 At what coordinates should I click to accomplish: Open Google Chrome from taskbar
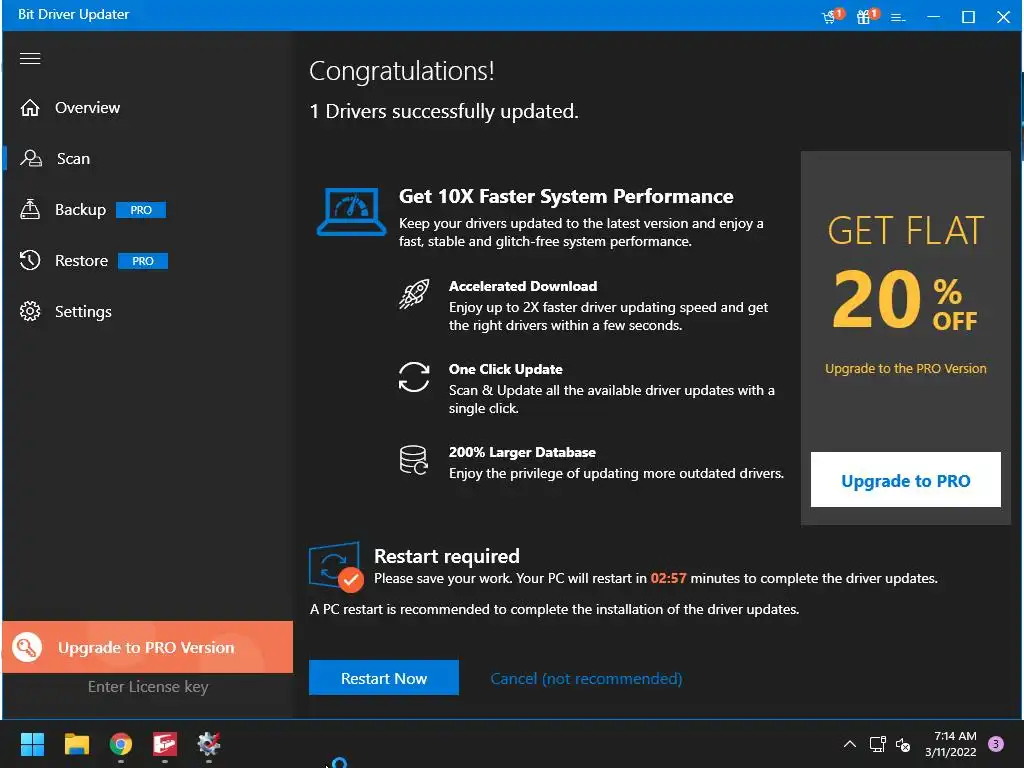(x=121, y=744)
